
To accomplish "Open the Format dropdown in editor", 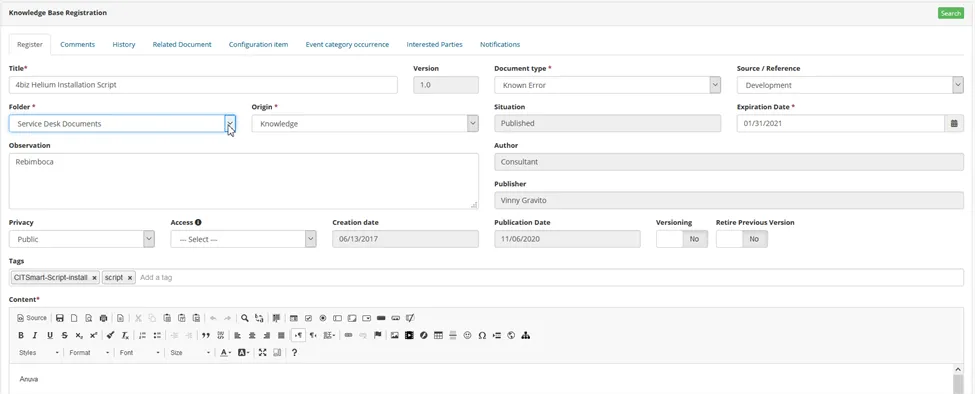I will click(x=89, y=352).
